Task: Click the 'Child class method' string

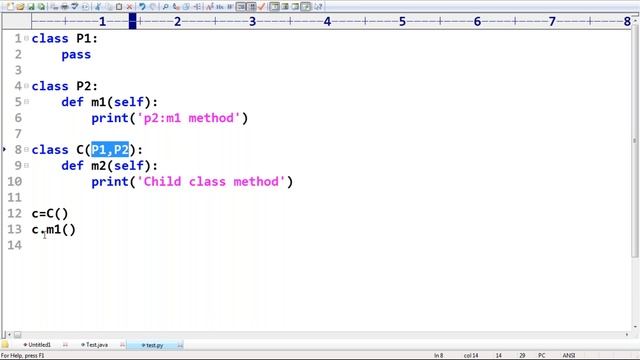Action: click(211, 182)
